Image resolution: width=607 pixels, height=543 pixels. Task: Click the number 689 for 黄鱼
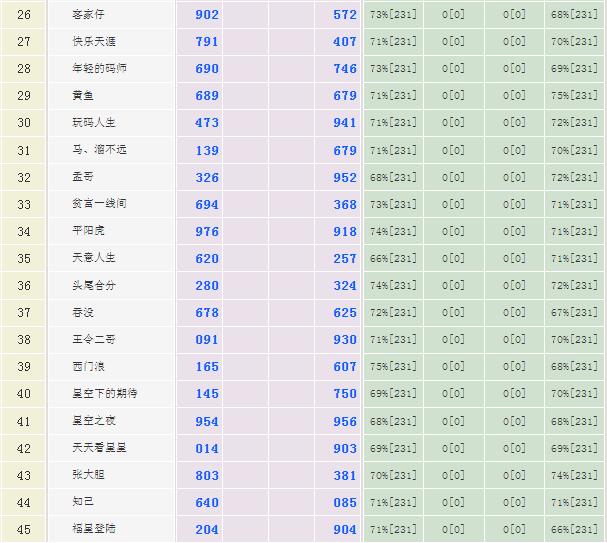pyautogui.click(x=207, y=96)
